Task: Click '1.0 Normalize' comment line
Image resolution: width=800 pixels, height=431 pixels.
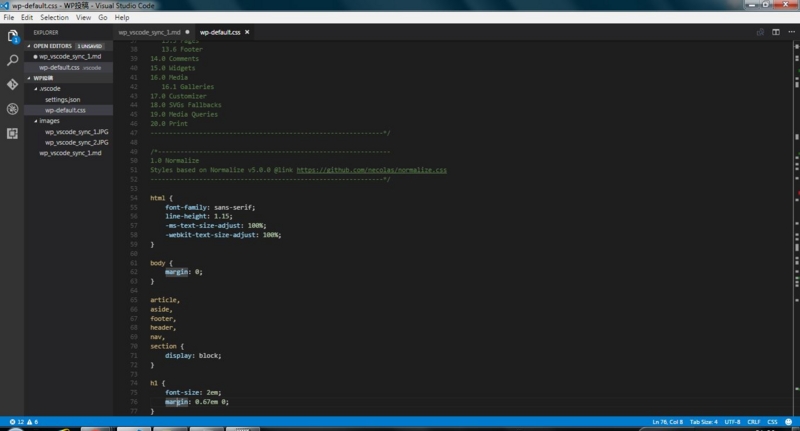Action: (174, 161)
